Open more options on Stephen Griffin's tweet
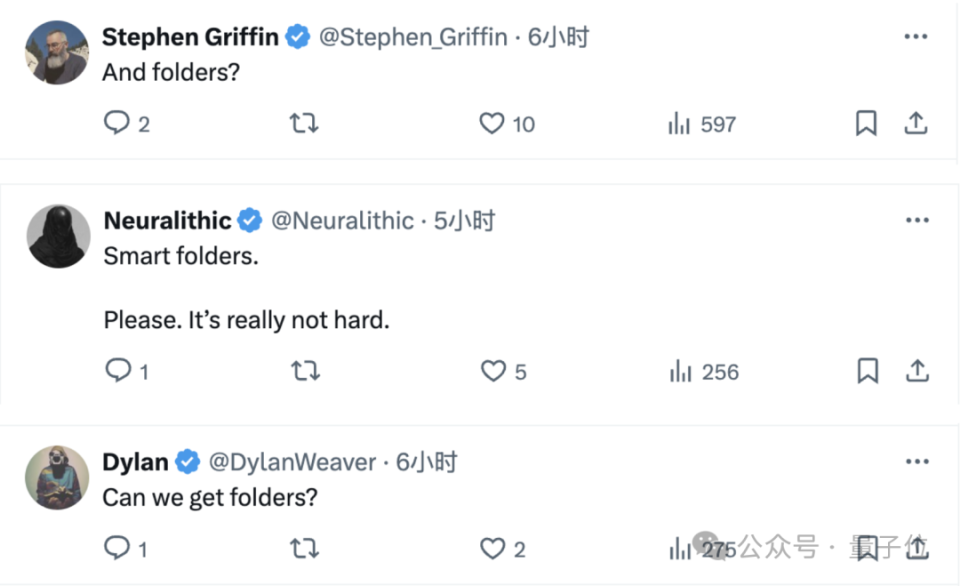The image size is (960, 586). click(916, 37)
